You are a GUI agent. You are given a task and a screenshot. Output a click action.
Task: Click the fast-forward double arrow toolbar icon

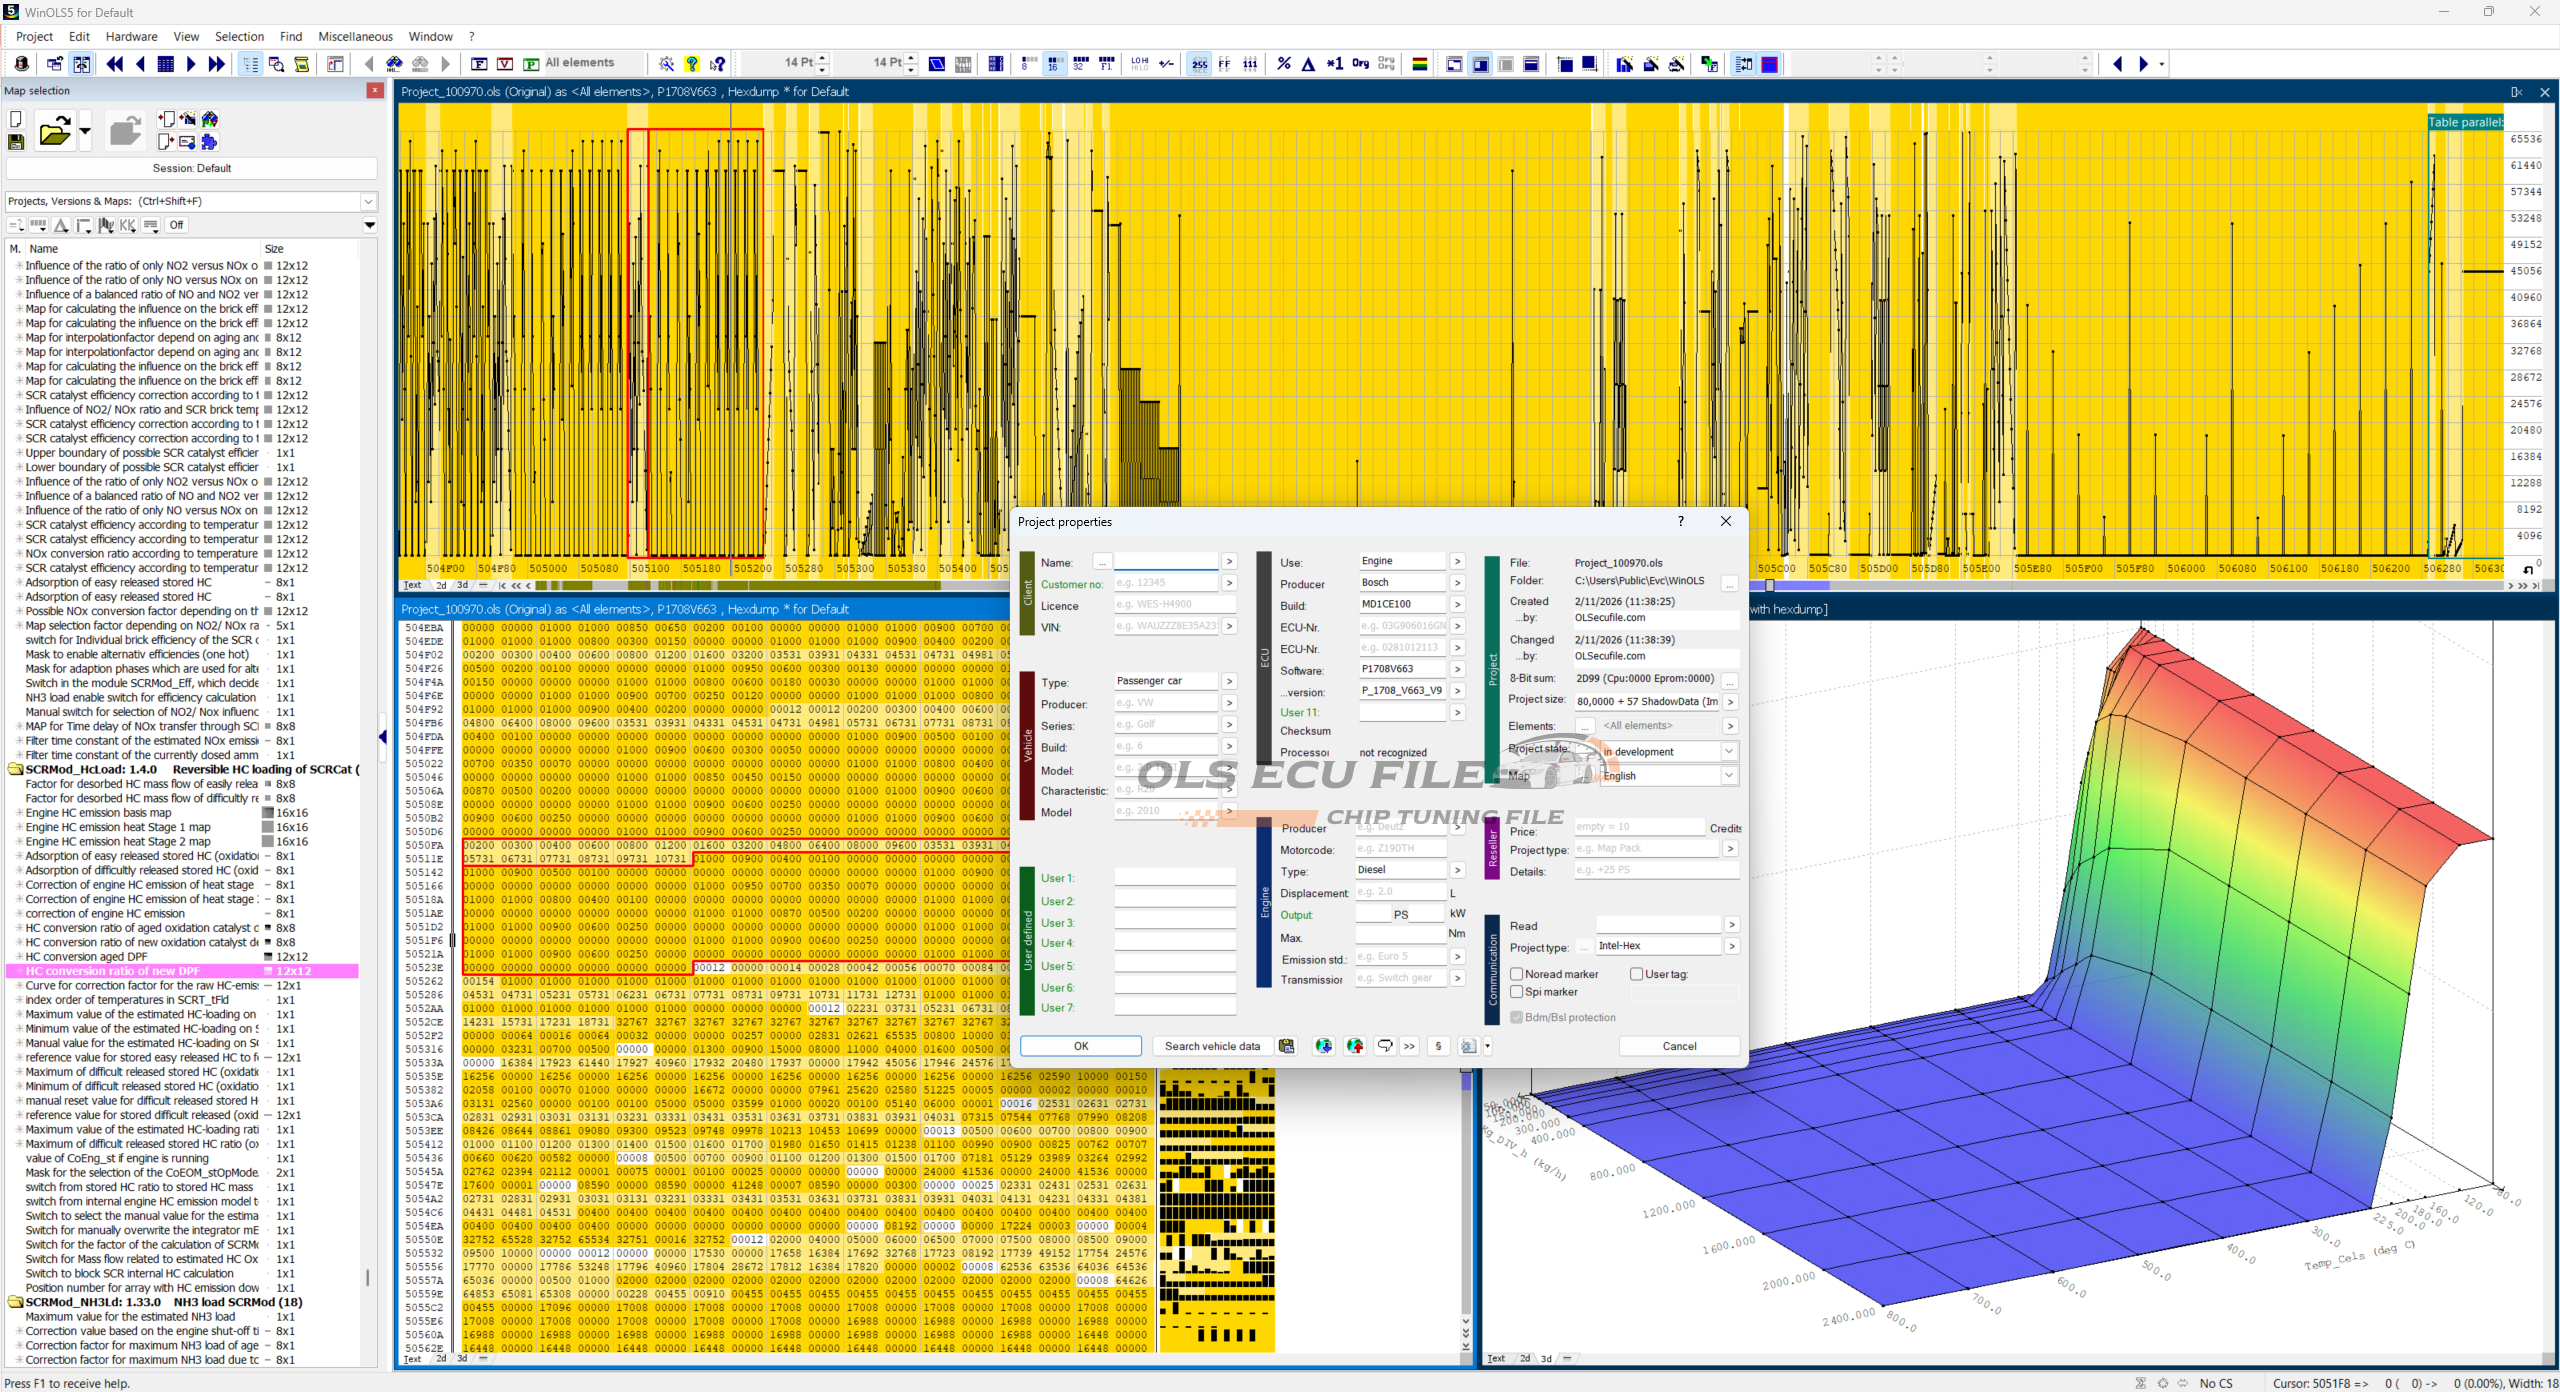pos(216,64)
